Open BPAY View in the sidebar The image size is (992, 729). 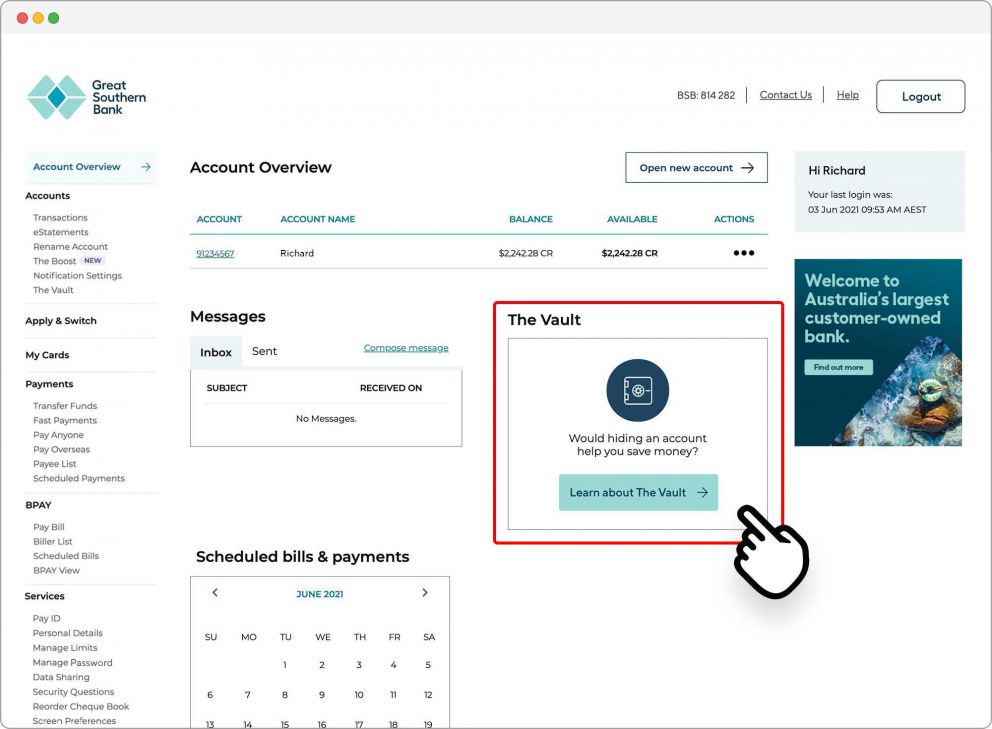56,571
